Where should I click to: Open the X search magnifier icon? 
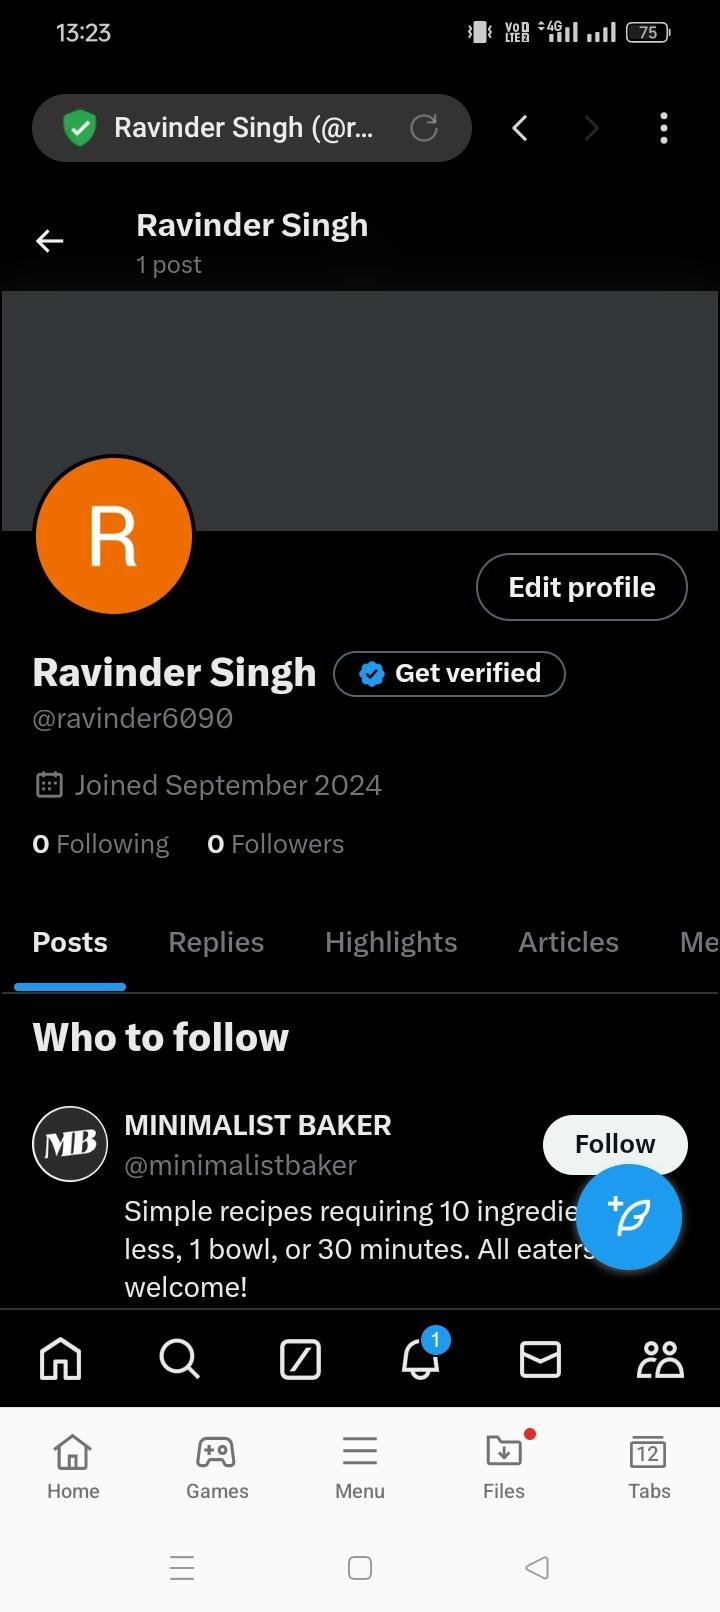180,1359
